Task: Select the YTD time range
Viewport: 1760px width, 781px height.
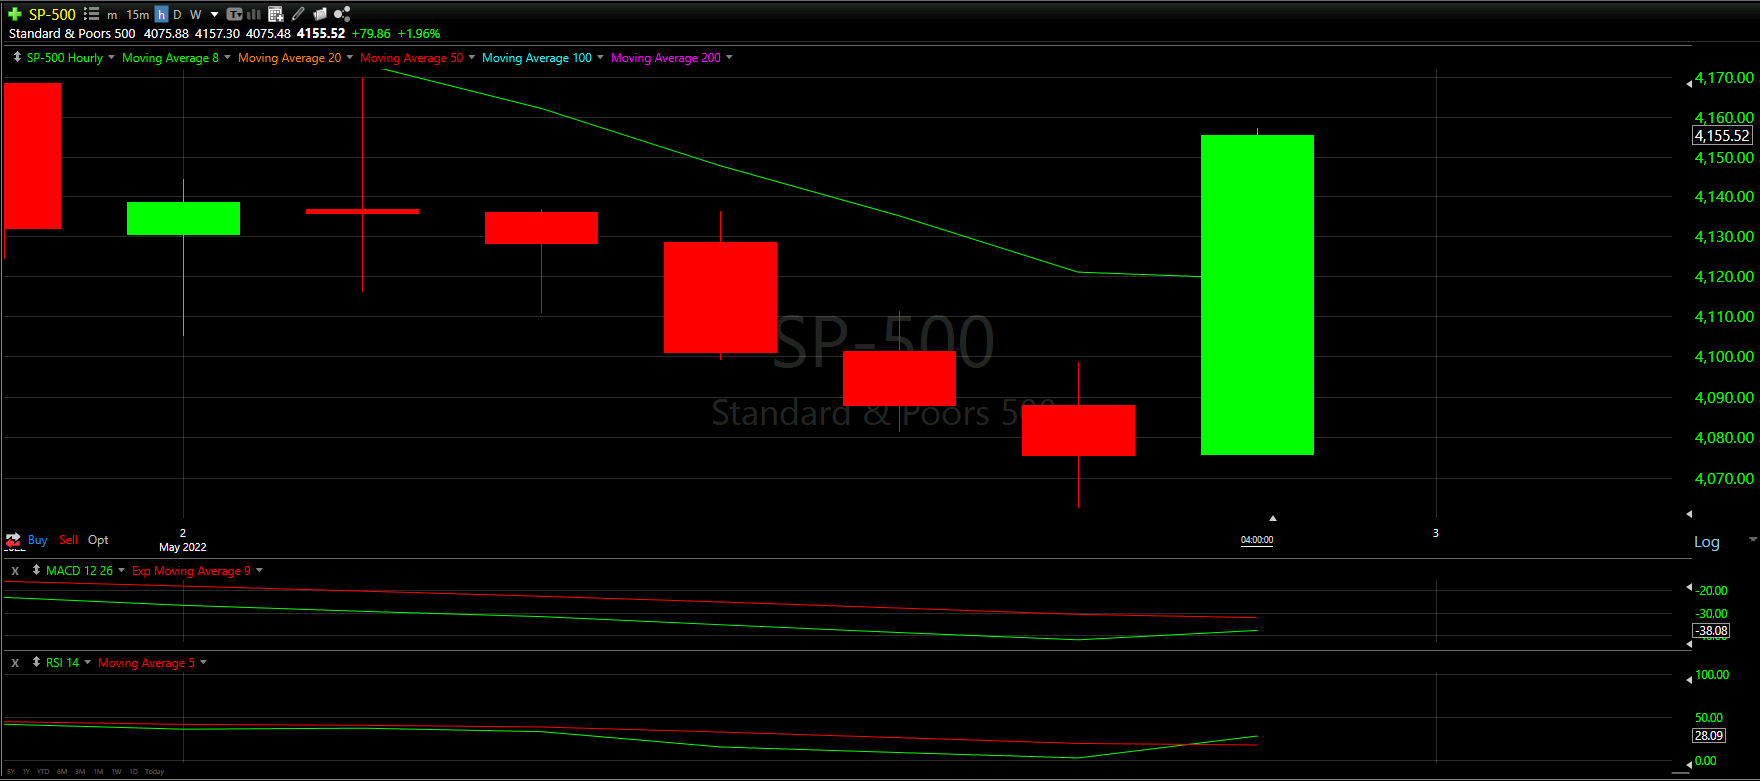Action: [43, 772]
